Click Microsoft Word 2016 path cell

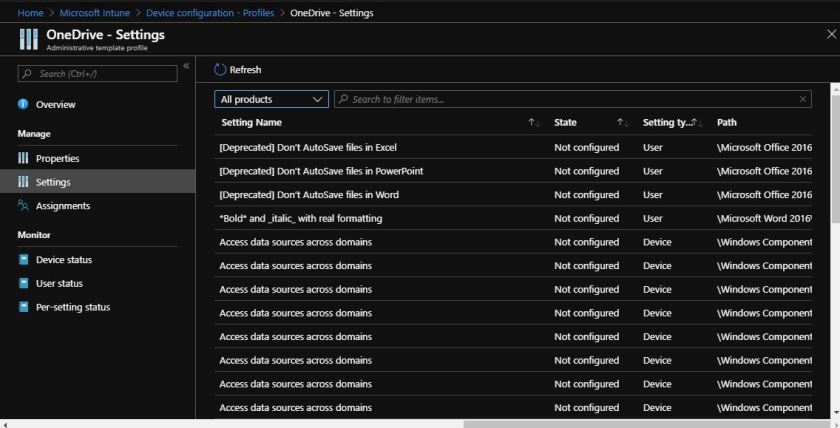tap(764, 218)
